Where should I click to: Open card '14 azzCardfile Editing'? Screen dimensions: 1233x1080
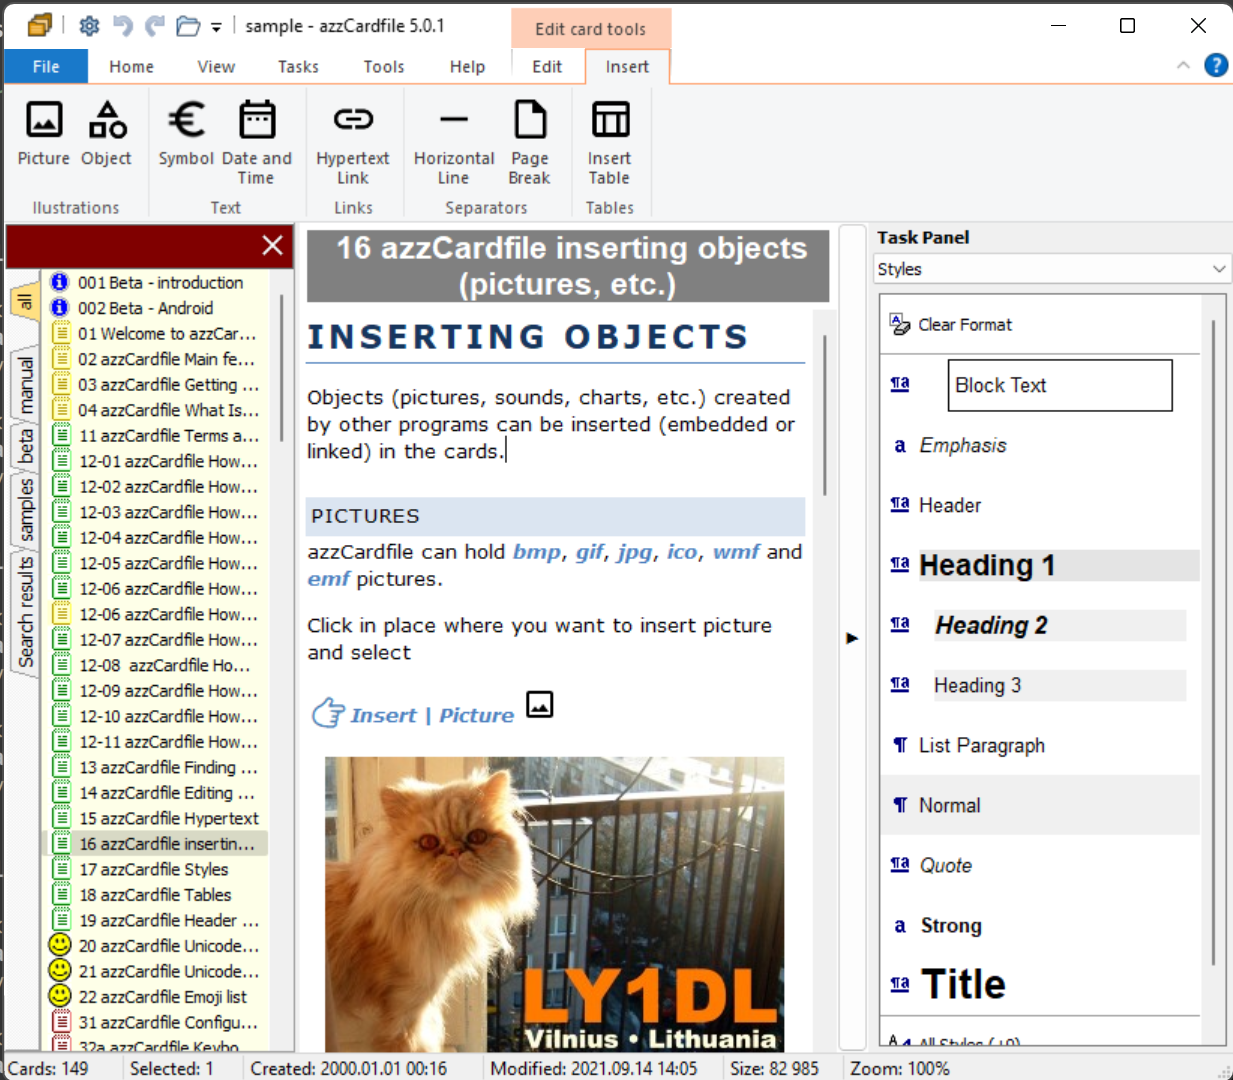pos(166,792)
